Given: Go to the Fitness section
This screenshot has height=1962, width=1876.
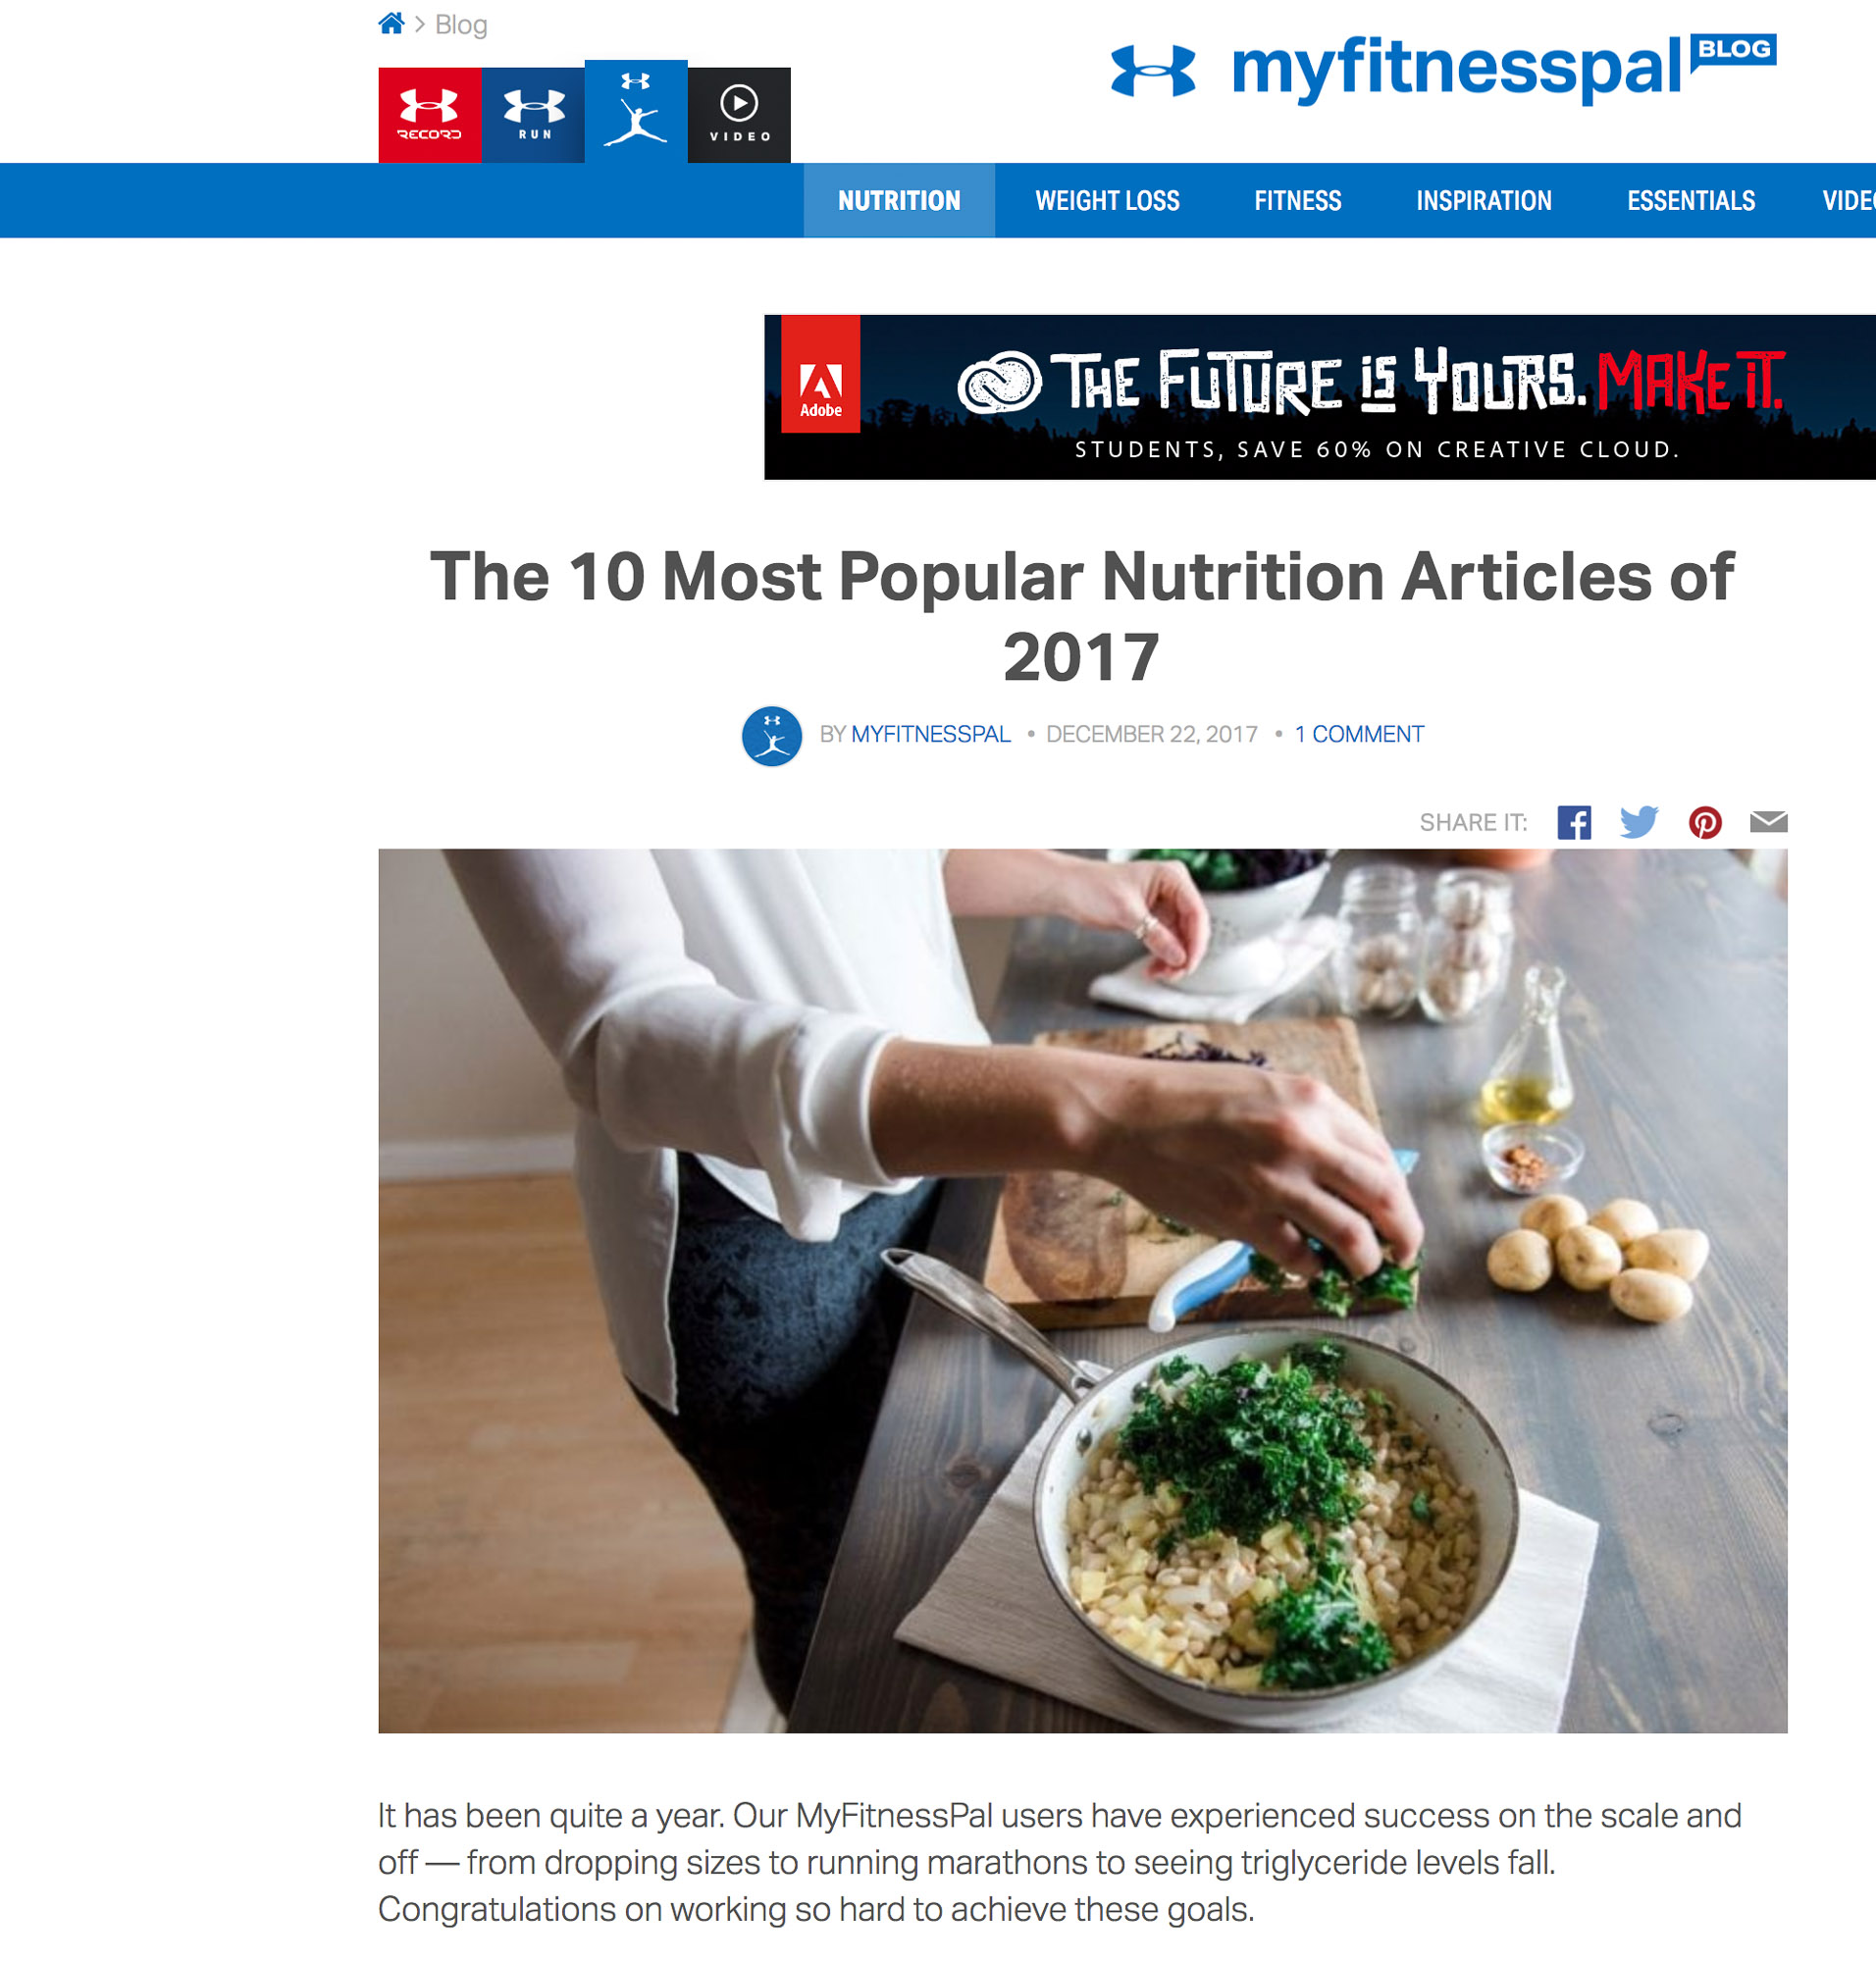Looking at the screenshot, I should coord(1298,200).
